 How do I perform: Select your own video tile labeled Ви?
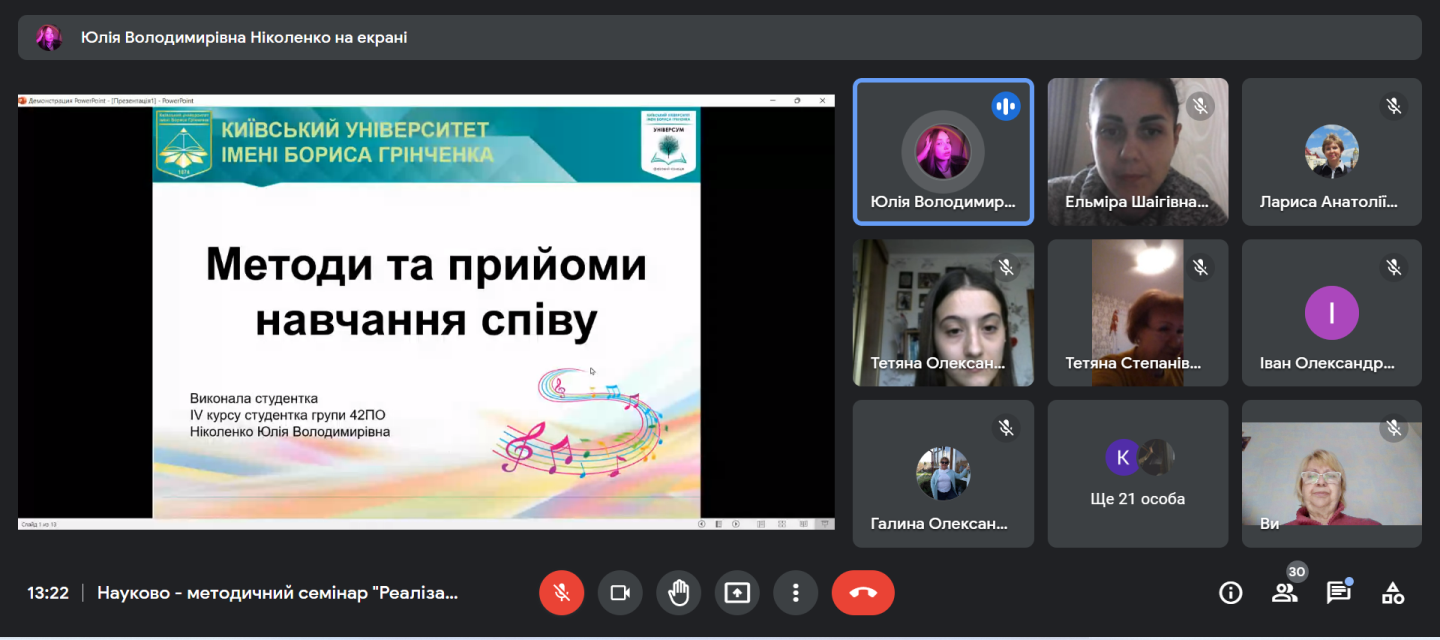1332,474
